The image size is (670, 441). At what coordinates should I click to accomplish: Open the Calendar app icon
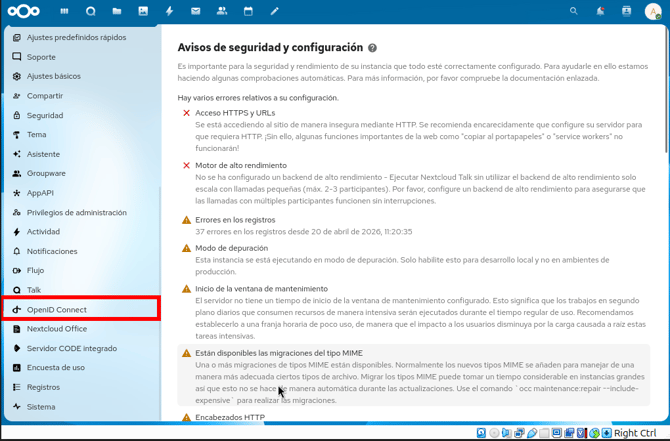(x=248, y=11)
